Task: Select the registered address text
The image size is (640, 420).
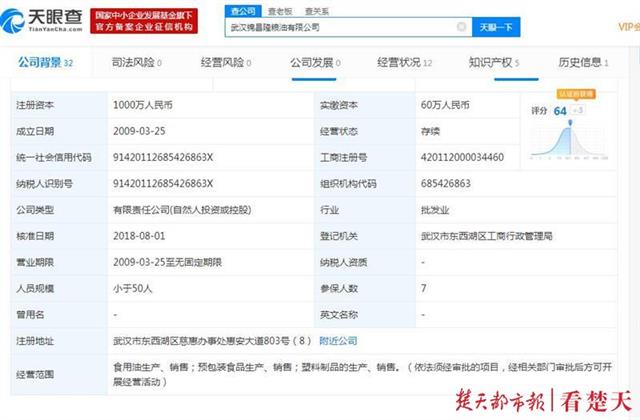Action: [x=212, y=341]
